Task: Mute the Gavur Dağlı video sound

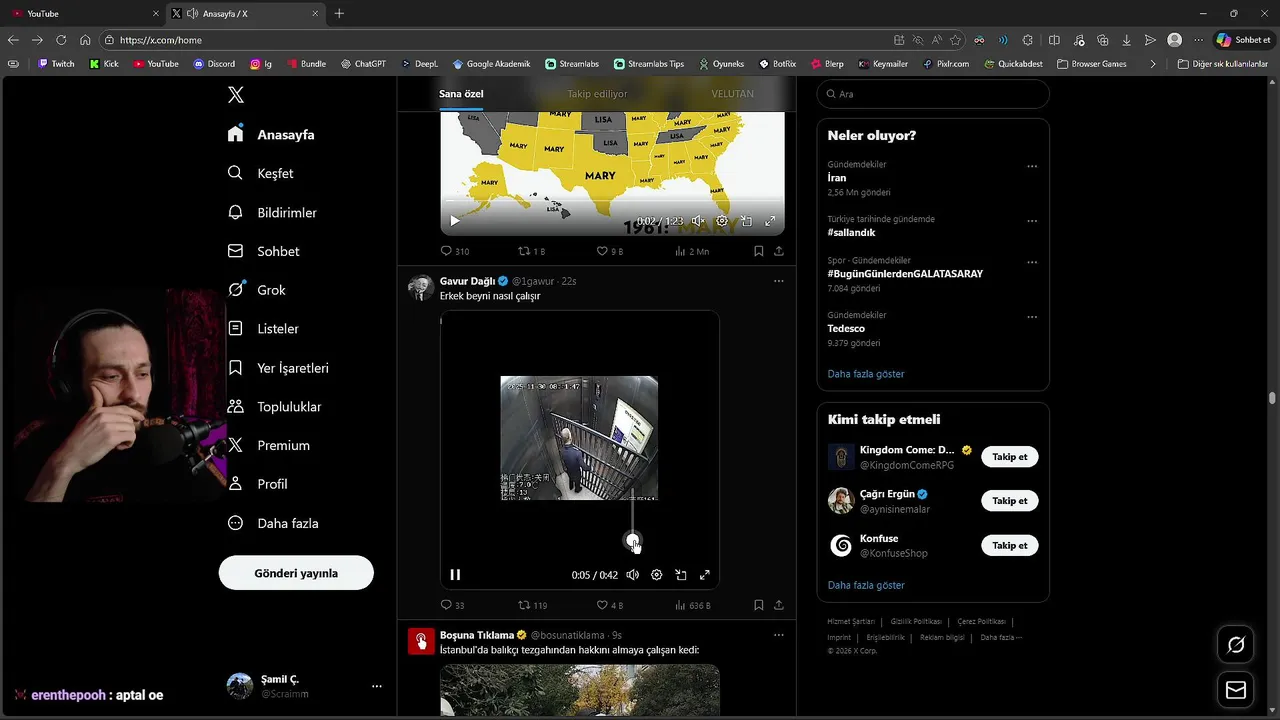Action: coord(633,575)
